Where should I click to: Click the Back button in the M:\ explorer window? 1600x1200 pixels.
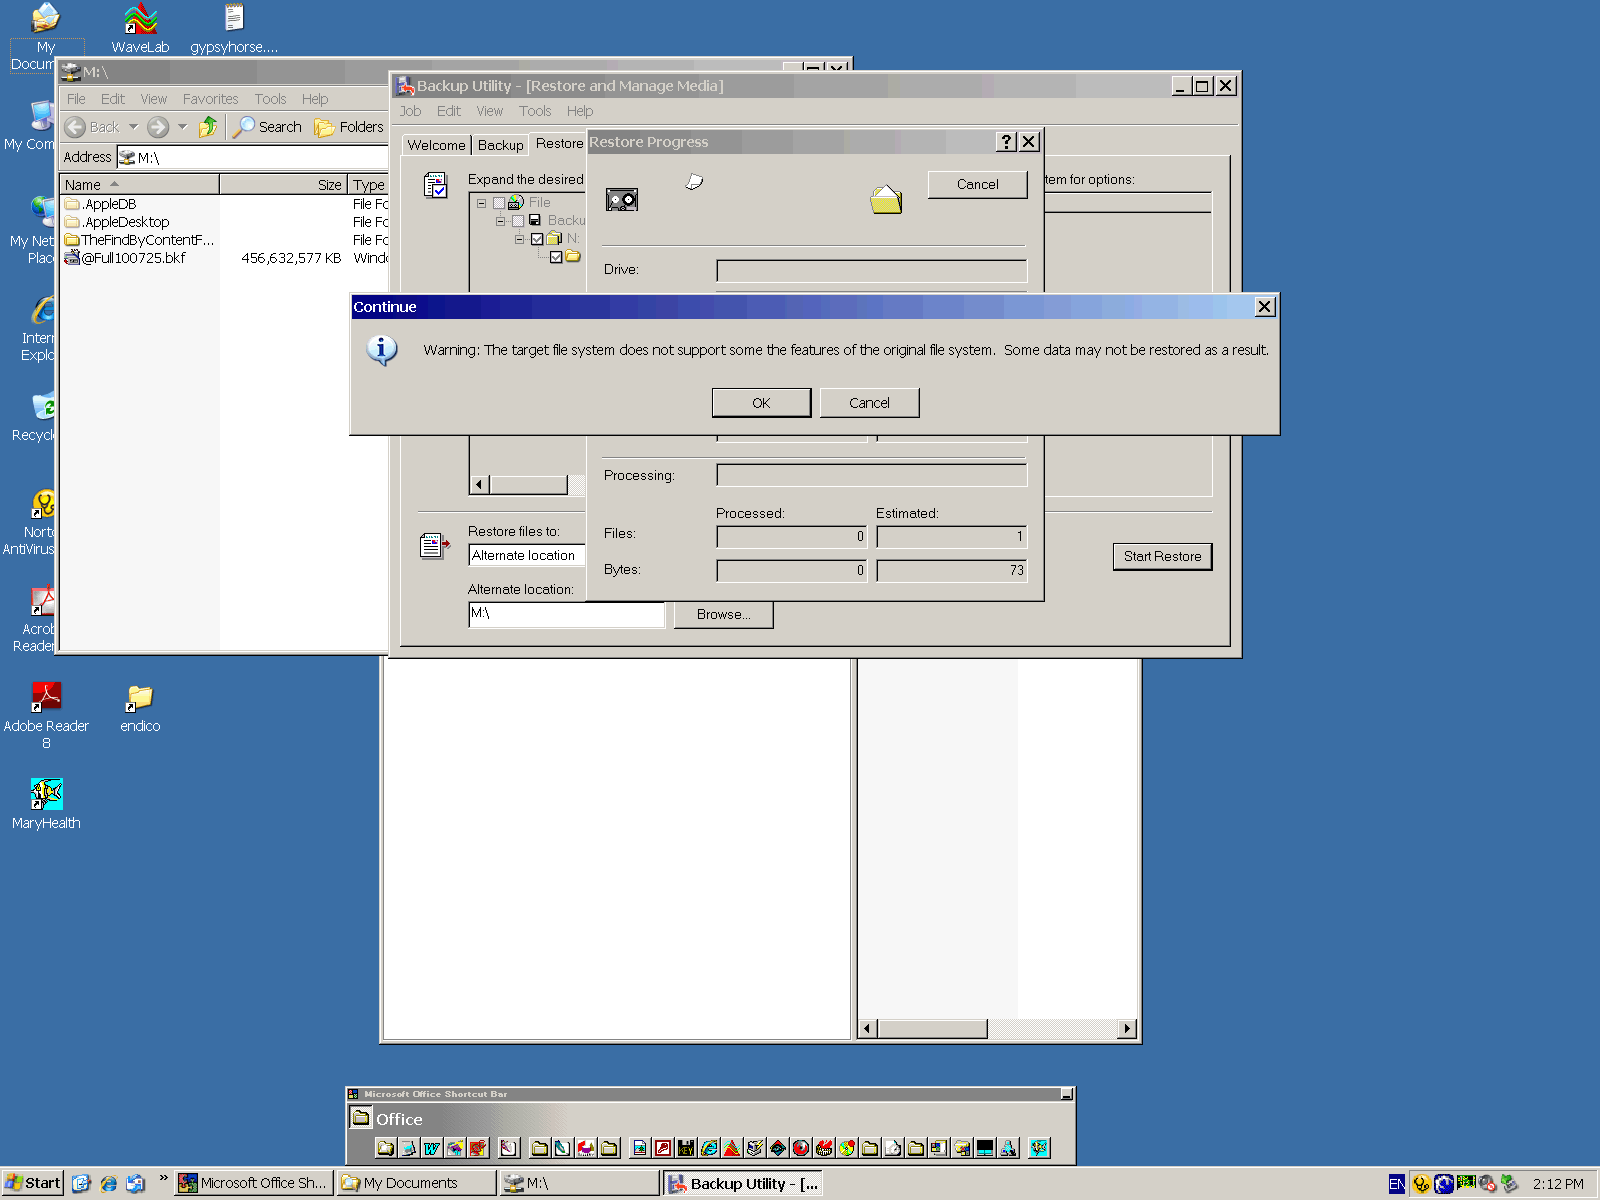(x=92, y=127)
